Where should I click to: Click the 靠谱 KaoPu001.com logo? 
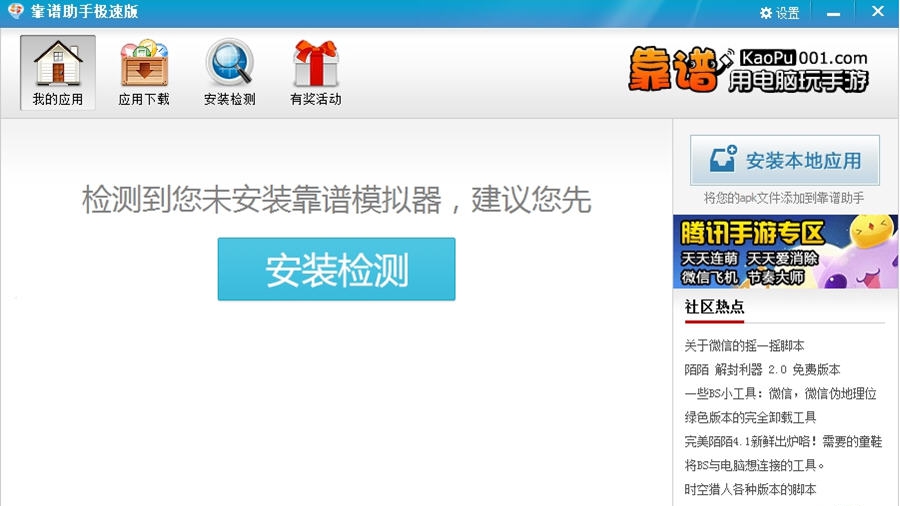point(748,69)
